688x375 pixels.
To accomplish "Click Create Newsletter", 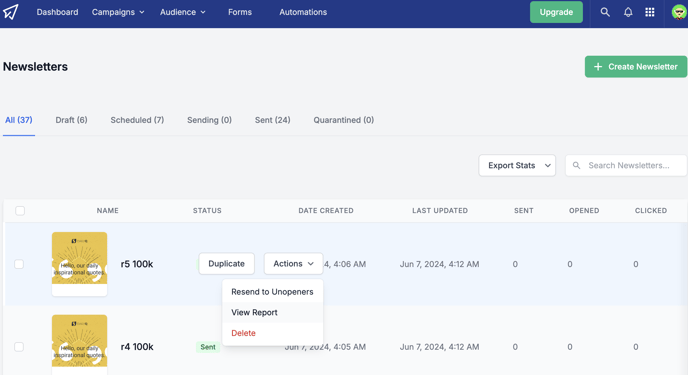I will tap(636, 67).
